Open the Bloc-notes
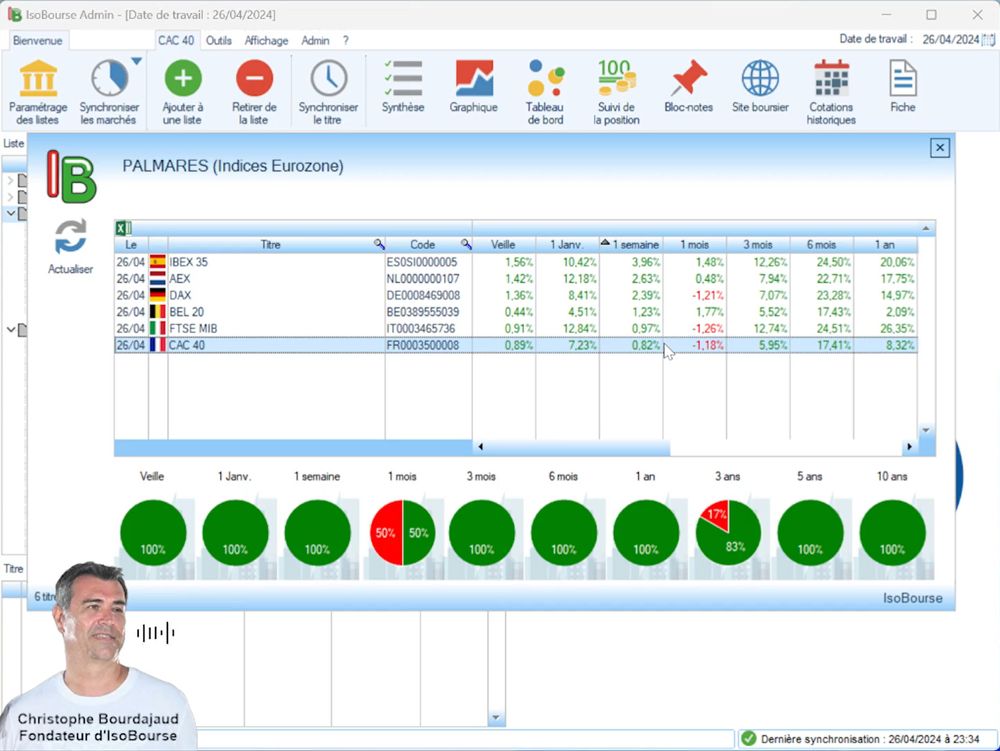The width and height of the screenshot is (1000, 751). pyautogui.click(x=688, y=87)
